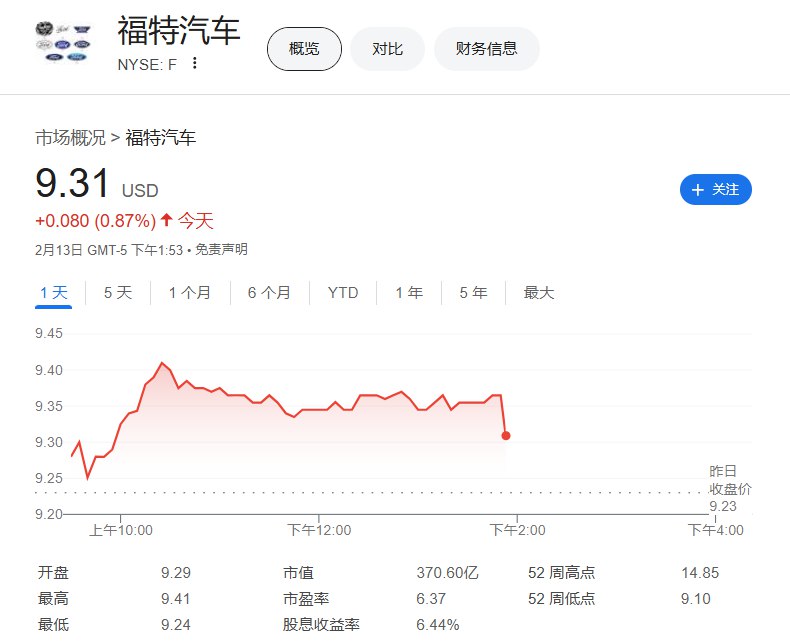790x641 pixels.
Task: Switch the chart to 1 个月
Action: pyautogui.click(x=189, y=293)
